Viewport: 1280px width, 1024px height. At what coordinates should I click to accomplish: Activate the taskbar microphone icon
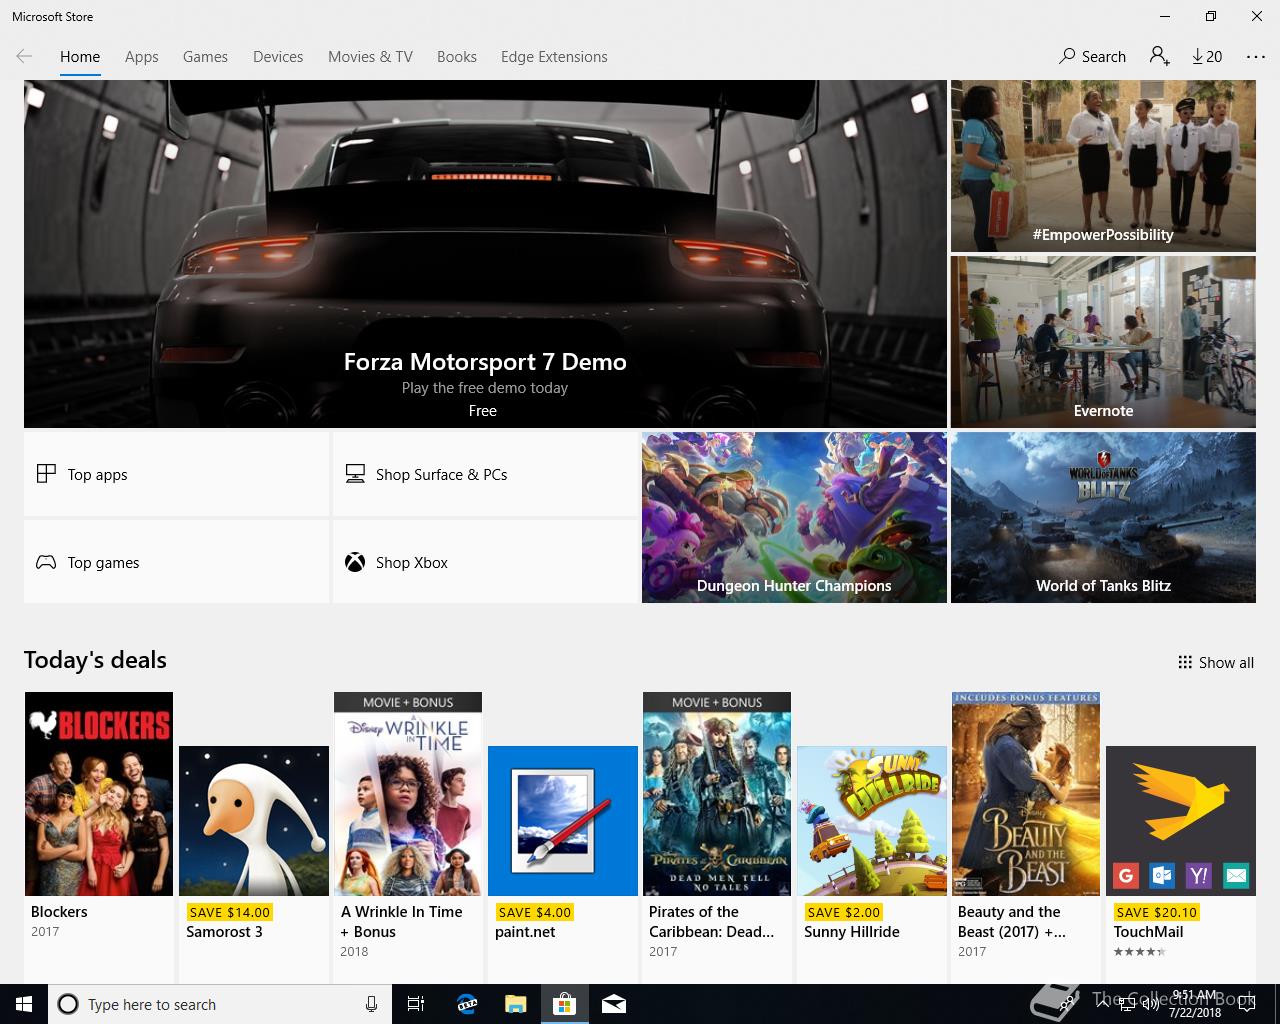pyautogui.click(x=371, y=1004)
